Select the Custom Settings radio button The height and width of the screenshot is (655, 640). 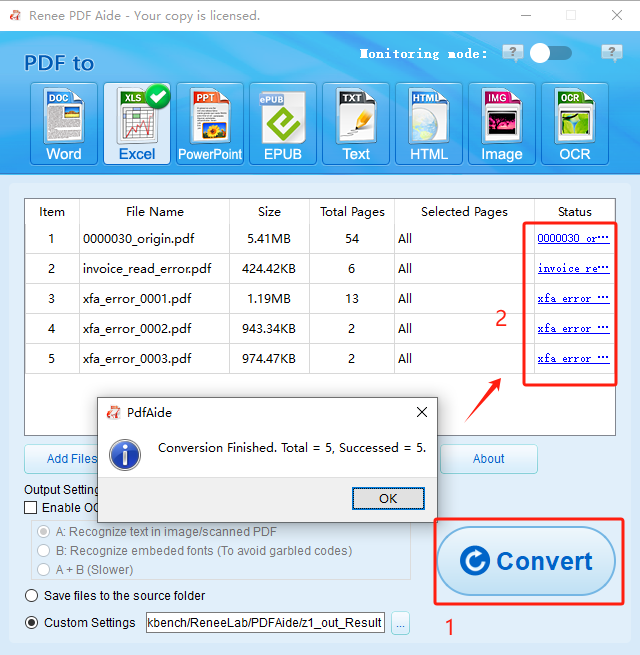32,623
